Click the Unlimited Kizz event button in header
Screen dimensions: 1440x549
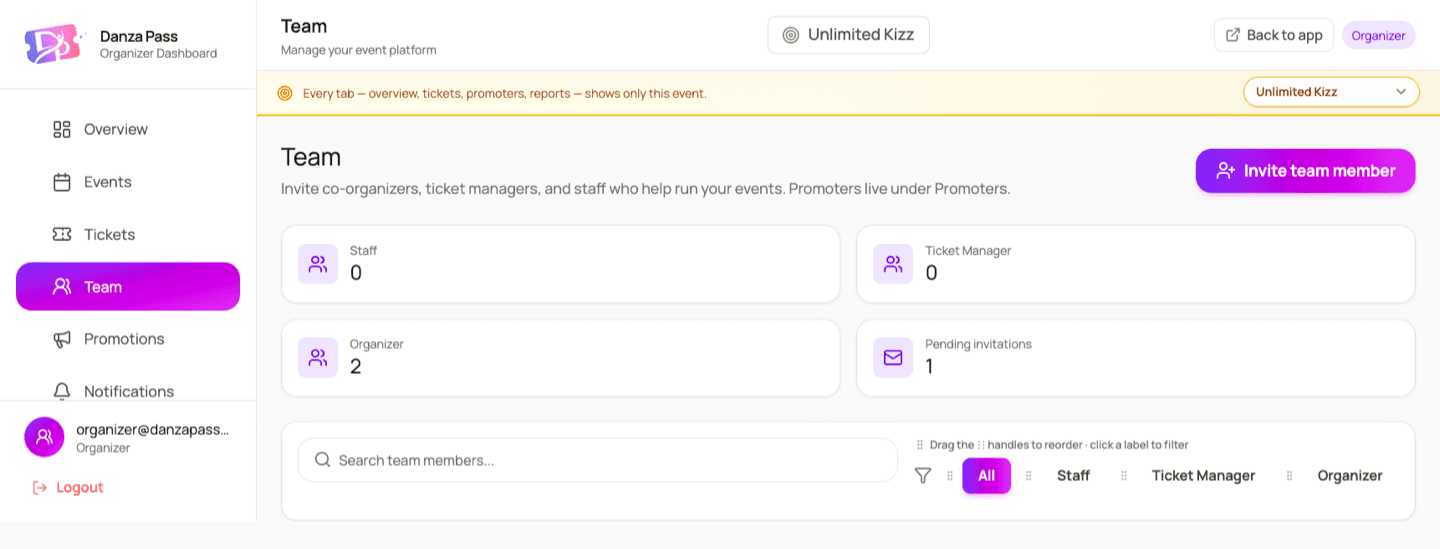[x=848, y=35]
